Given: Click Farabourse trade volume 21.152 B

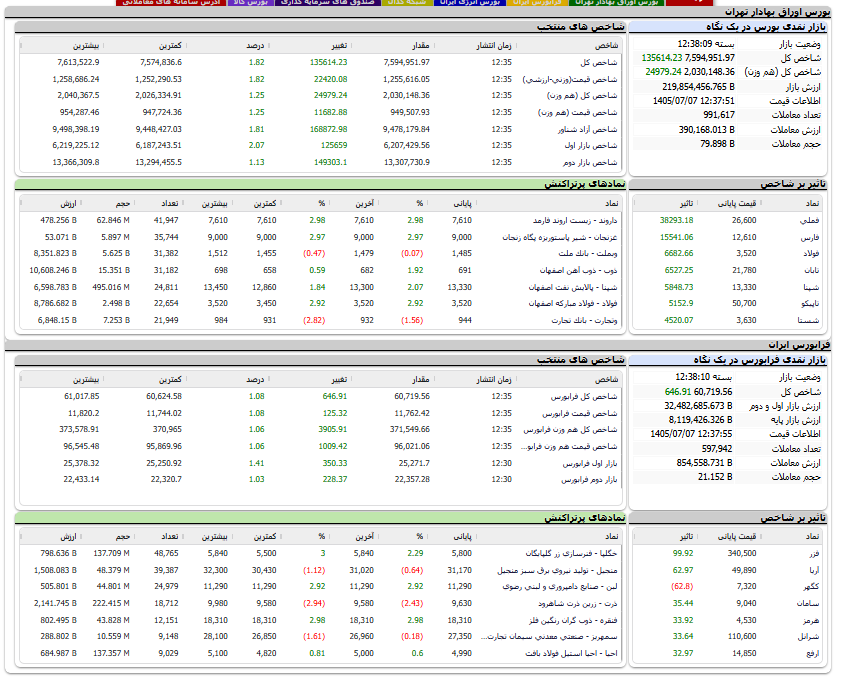Looking at the screenshot, I should [715, 477].
